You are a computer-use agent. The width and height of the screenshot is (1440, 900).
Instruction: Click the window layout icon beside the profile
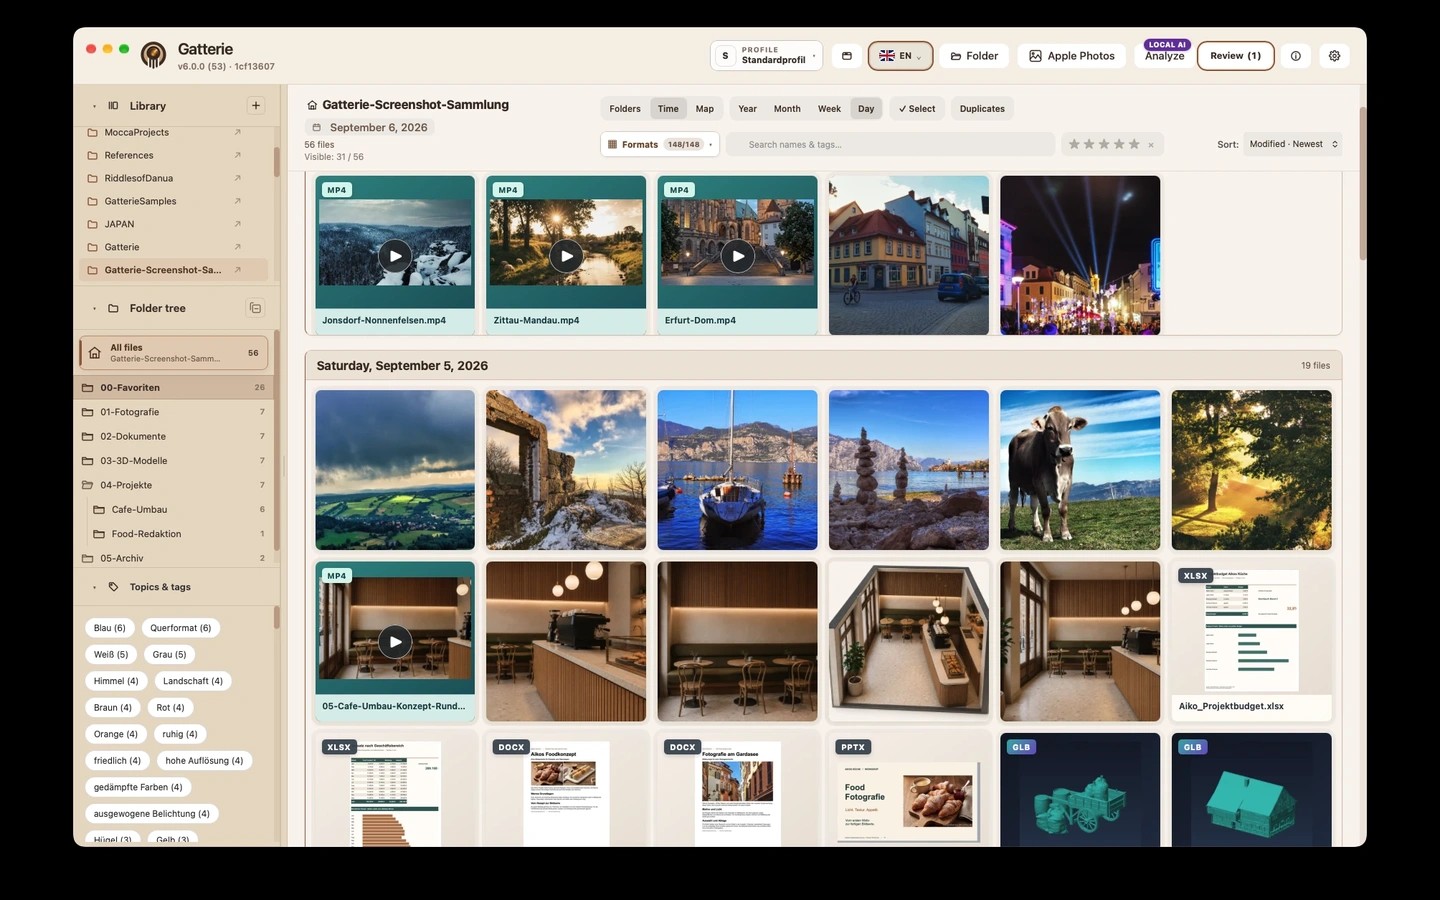pyautogui.click(x=847, y=56)
